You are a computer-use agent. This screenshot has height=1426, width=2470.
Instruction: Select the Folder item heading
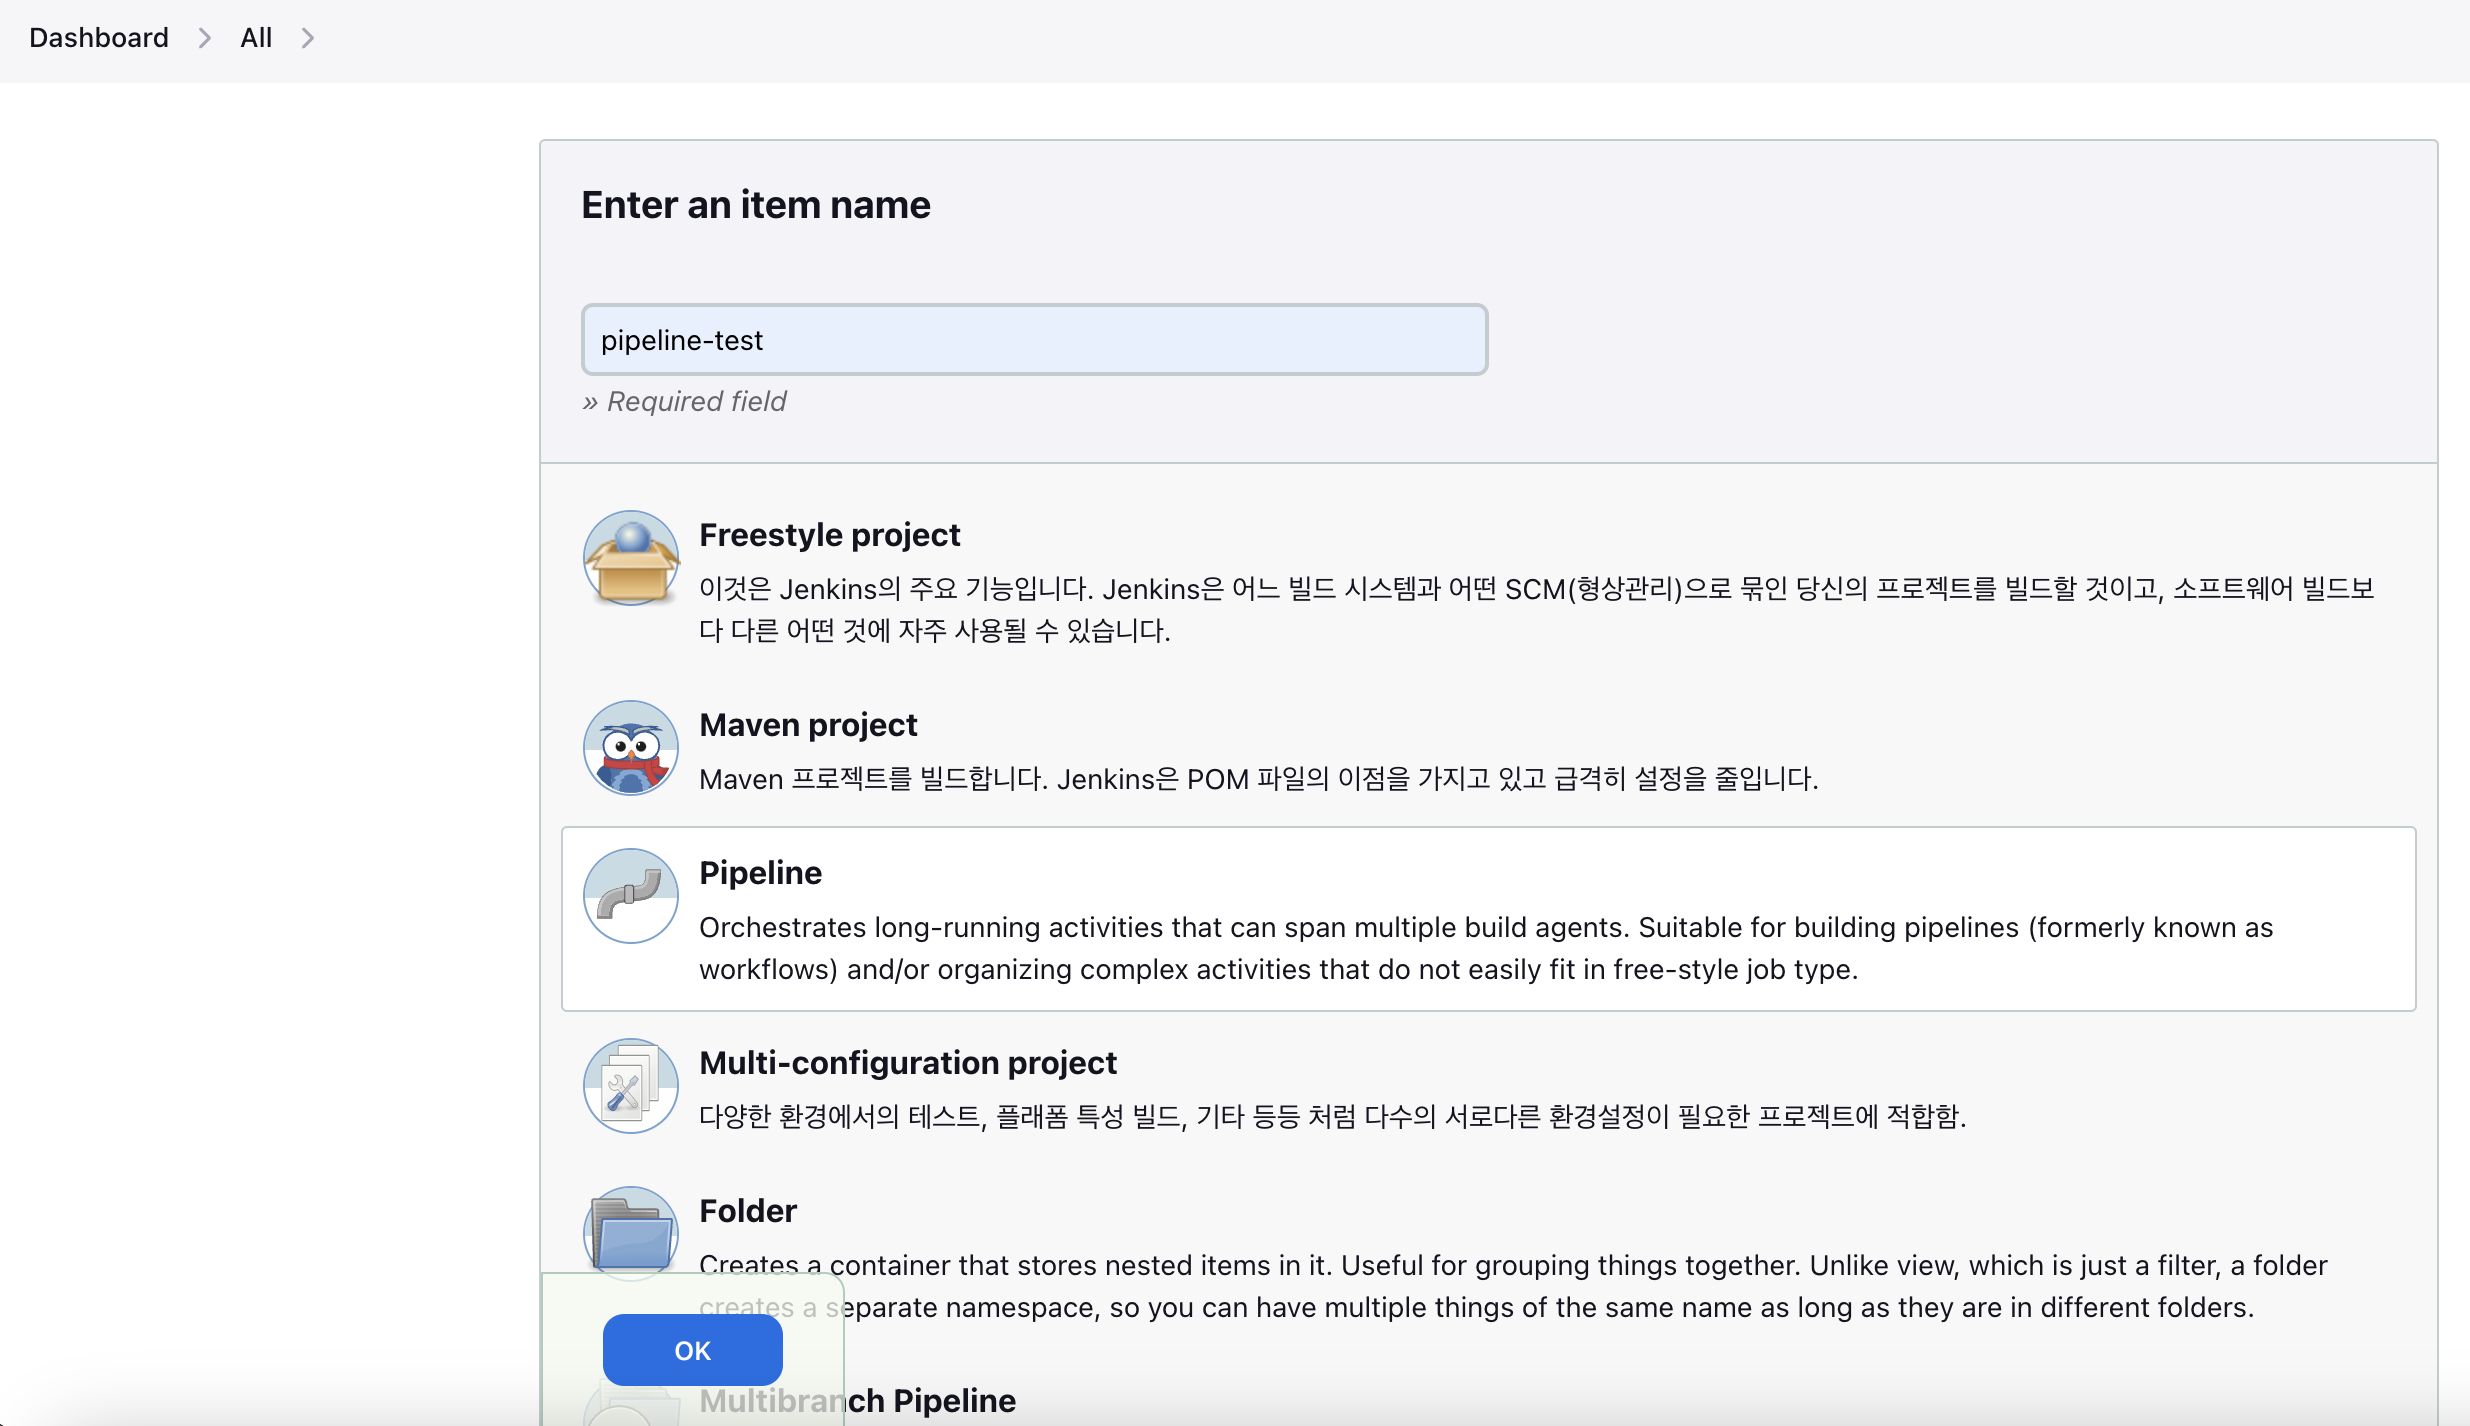pos(747,1211)
